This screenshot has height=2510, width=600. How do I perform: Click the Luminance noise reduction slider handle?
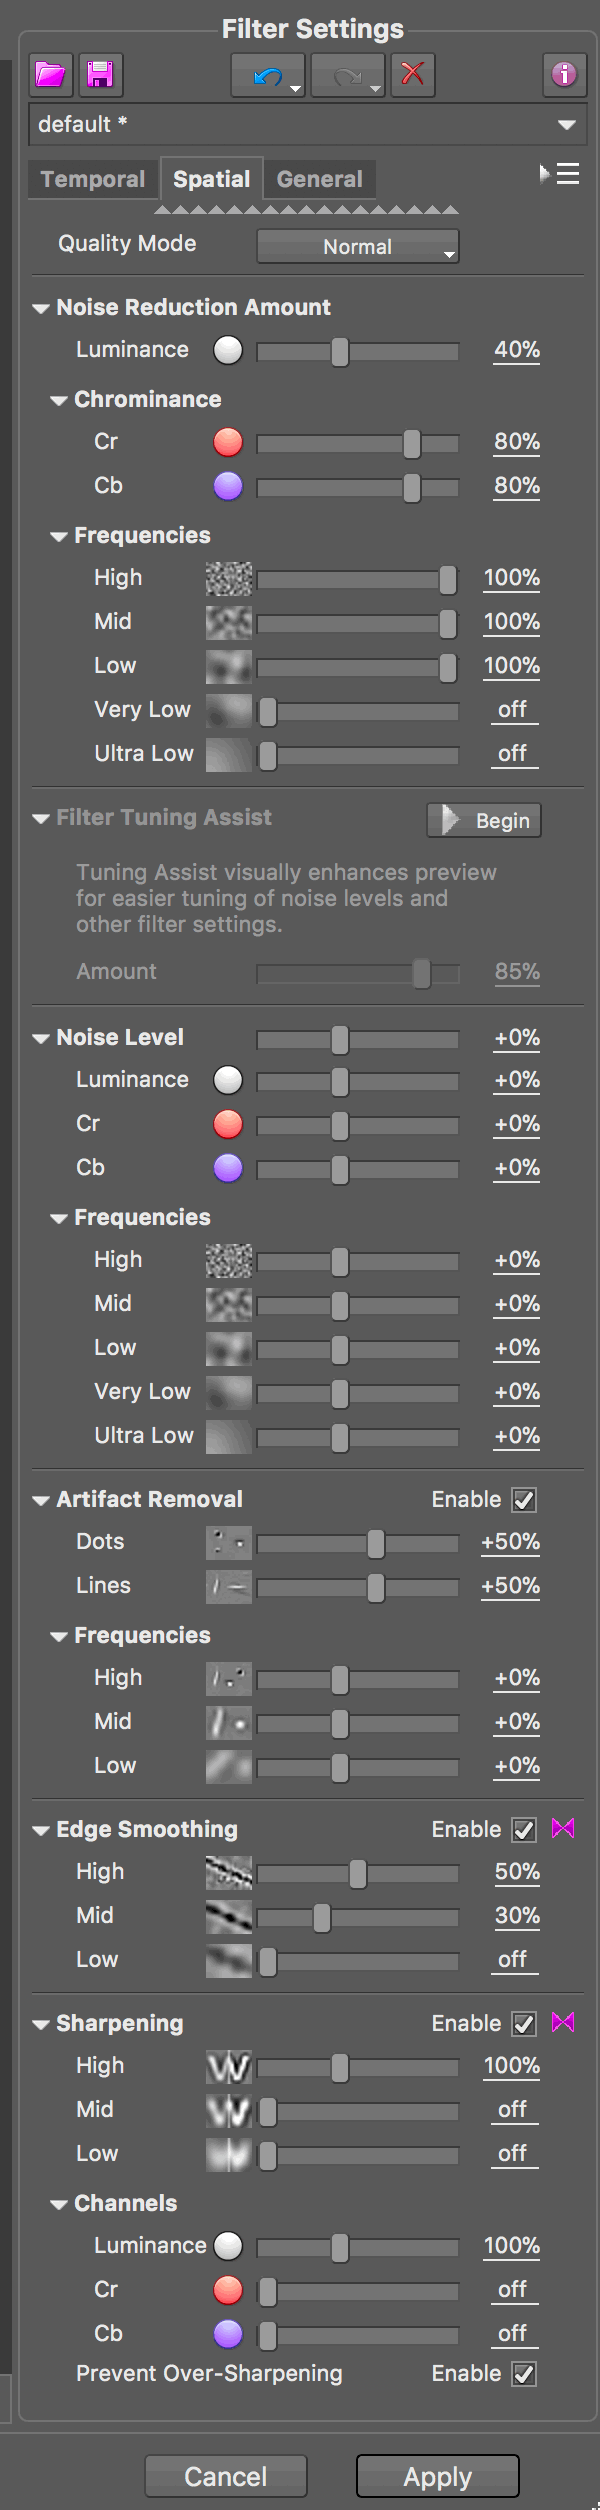(x=340, y=351)
